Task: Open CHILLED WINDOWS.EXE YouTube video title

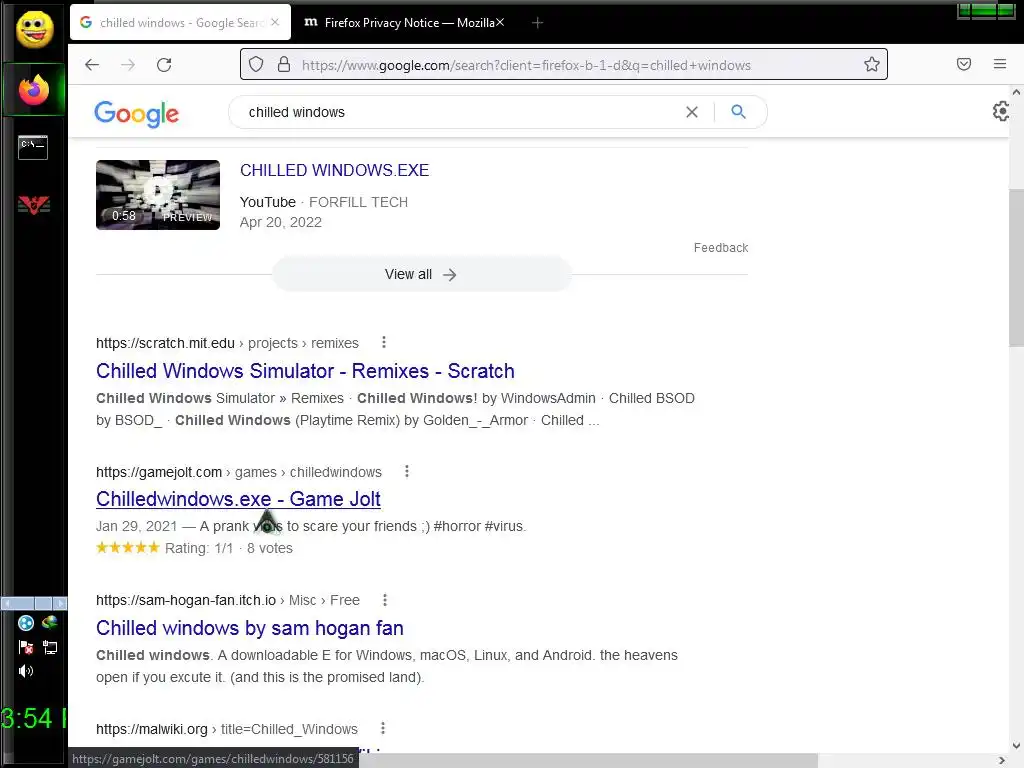Action: 334,170
